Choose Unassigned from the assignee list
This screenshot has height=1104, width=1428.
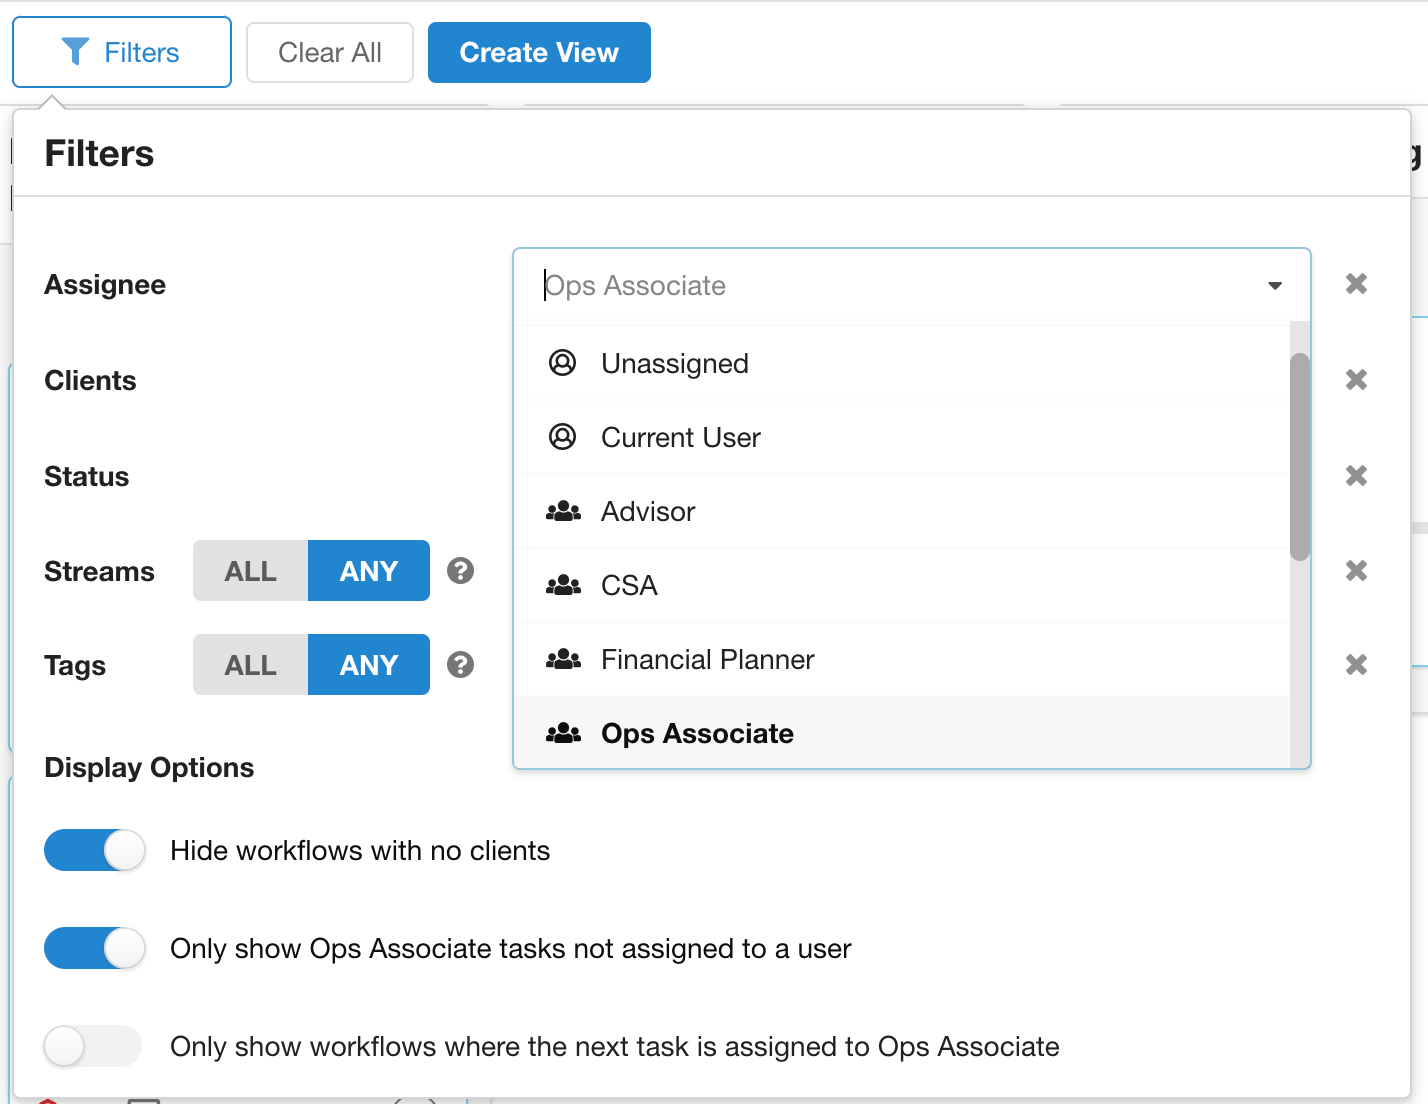click(x=675, y=364)
